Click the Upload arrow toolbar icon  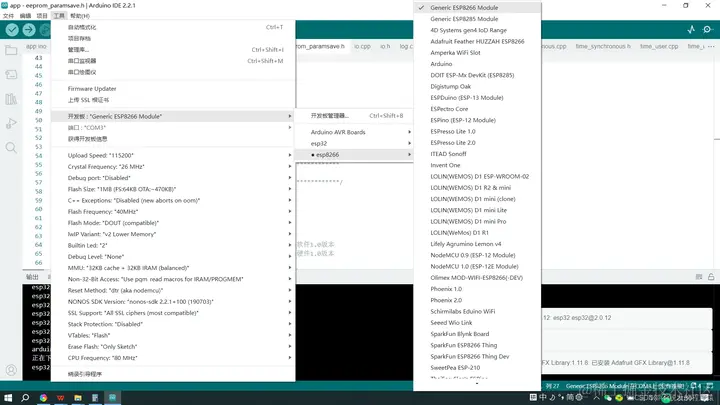pos(29,30)
